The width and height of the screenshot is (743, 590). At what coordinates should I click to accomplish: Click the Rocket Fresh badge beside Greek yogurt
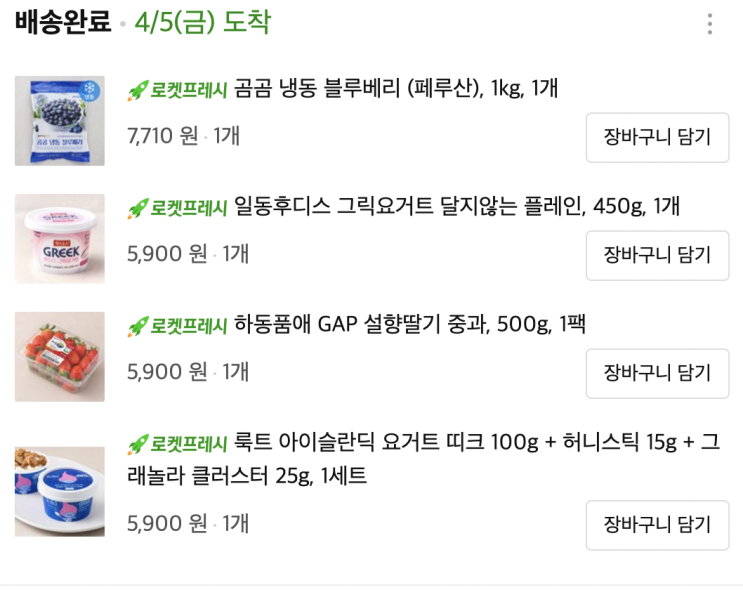(178, 208)
